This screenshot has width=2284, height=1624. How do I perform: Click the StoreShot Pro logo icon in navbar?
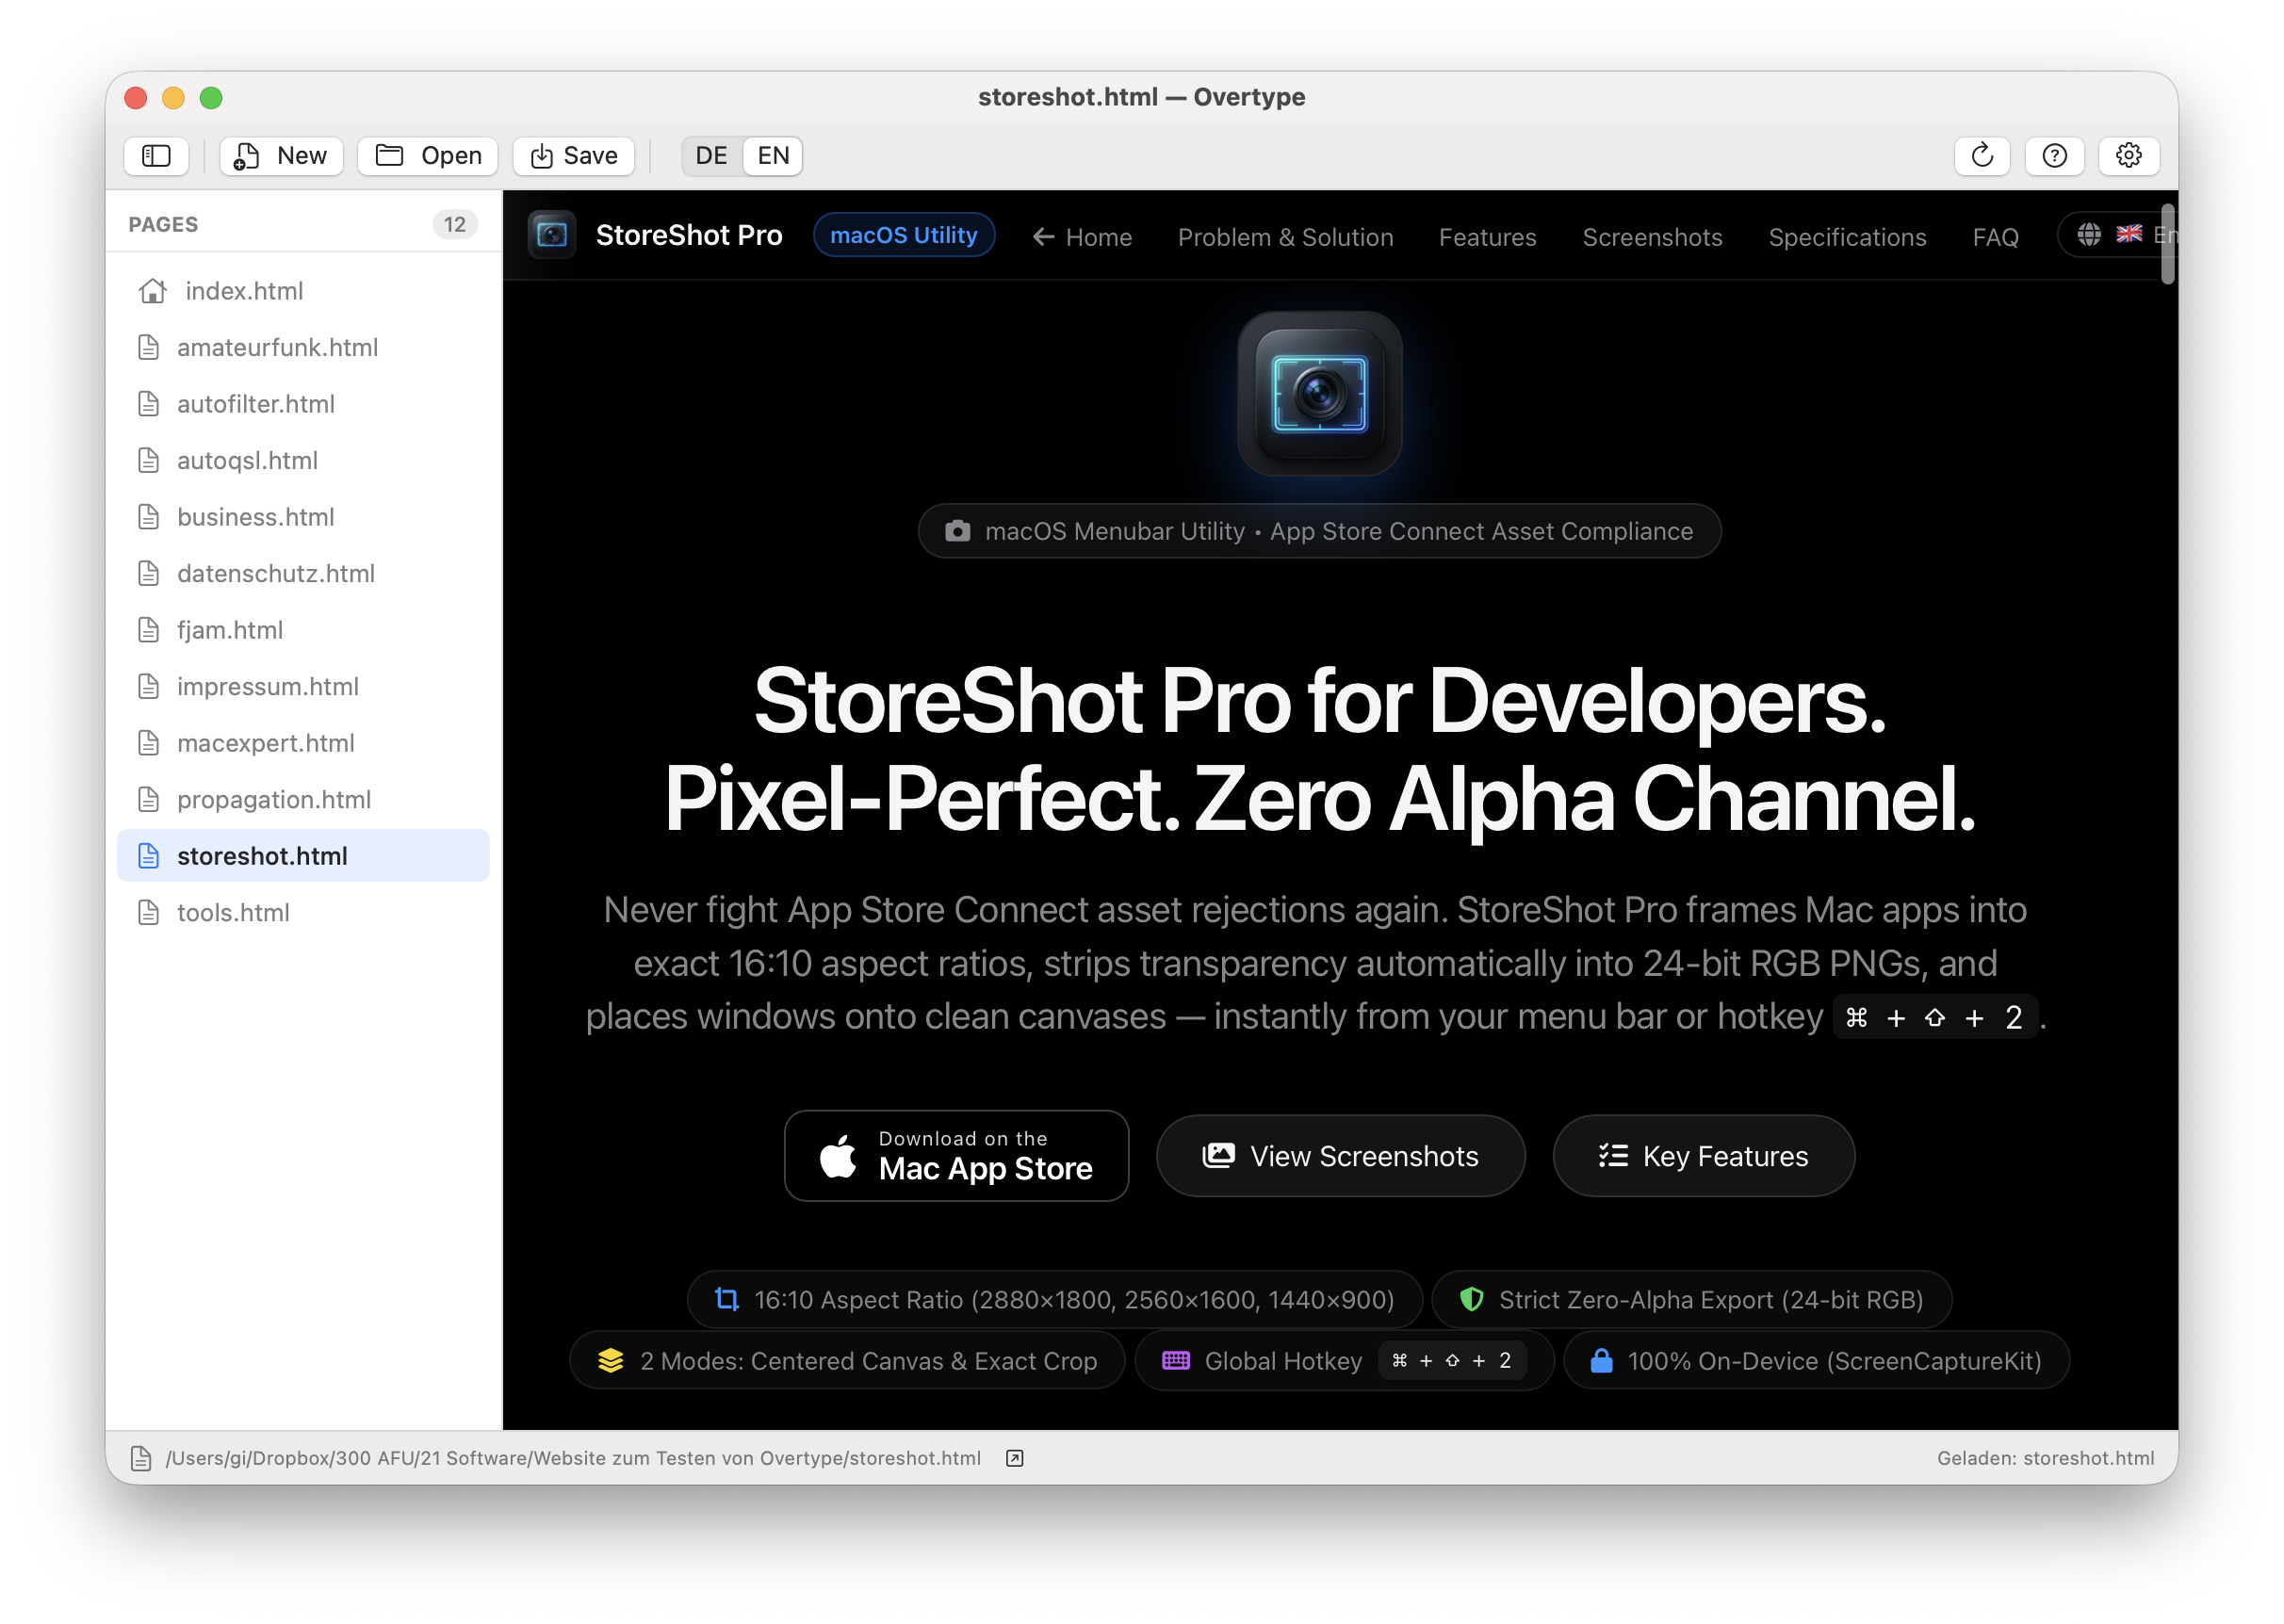point(552,235)
